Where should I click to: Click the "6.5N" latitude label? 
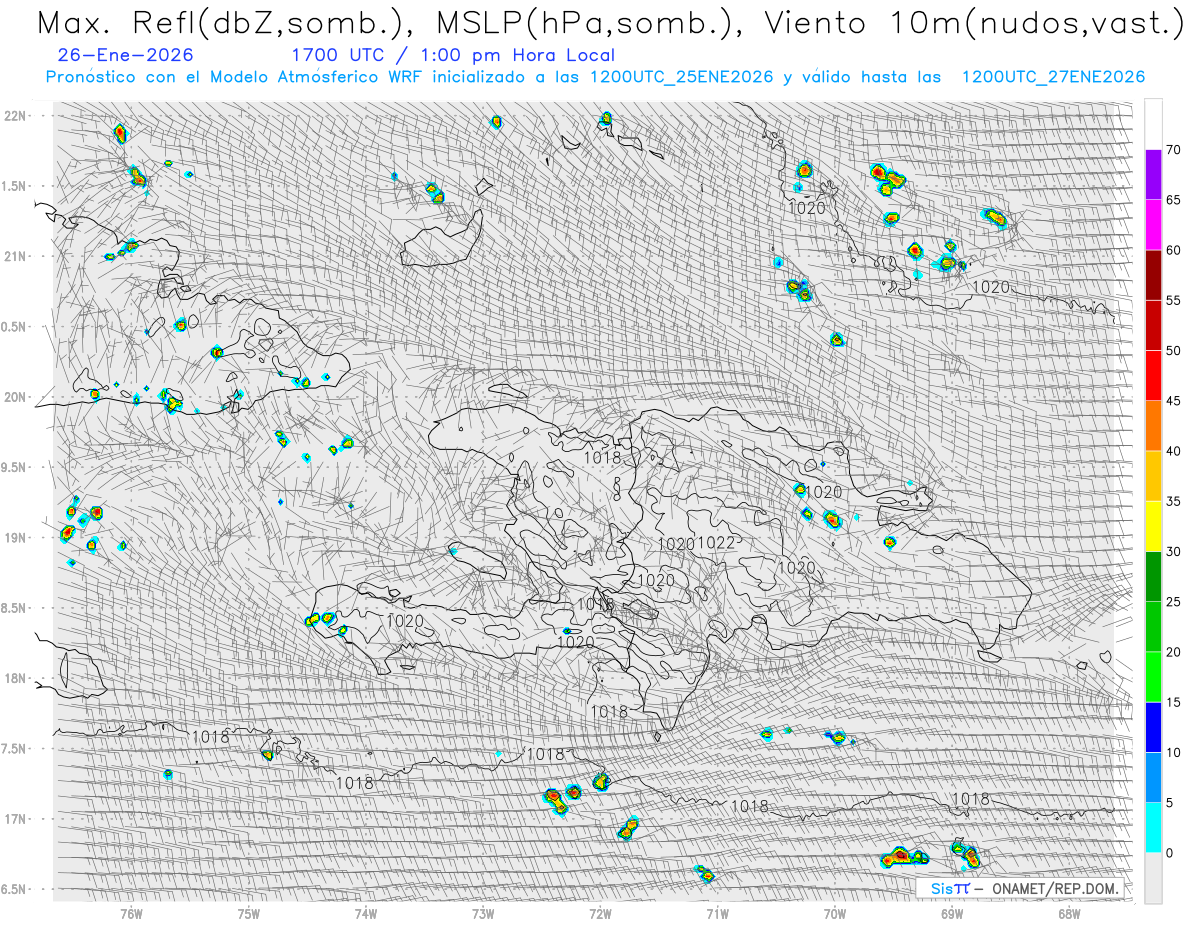pos(15,889)
